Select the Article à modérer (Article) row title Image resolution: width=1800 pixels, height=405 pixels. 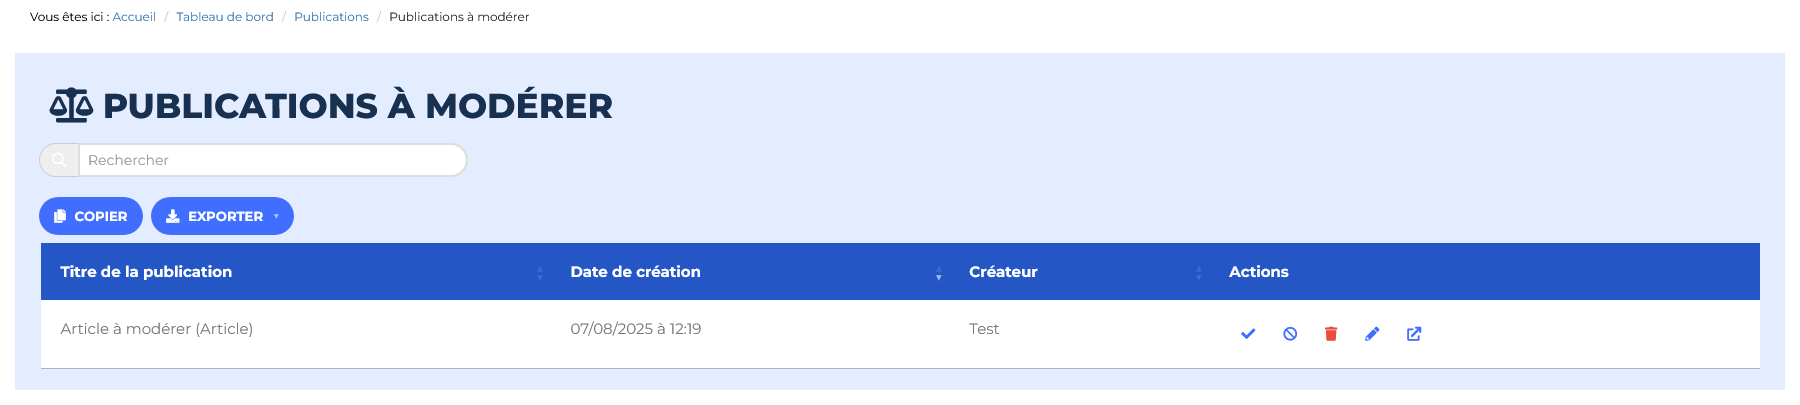click(157, 329)
